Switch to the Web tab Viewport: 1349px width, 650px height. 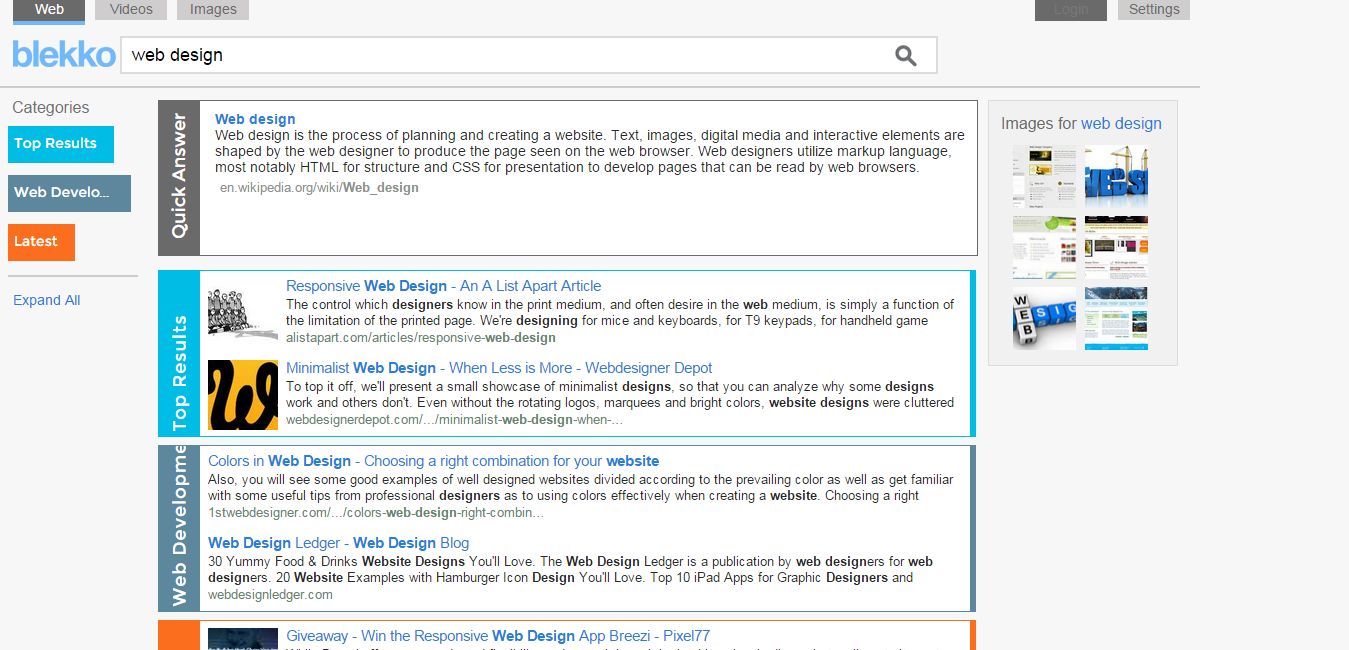pyautogui.click(x=49, y=10)
